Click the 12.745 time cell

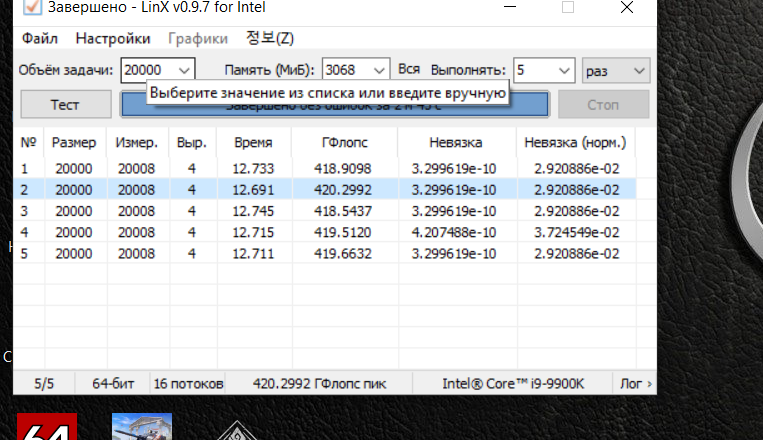[x=253, y=211]
